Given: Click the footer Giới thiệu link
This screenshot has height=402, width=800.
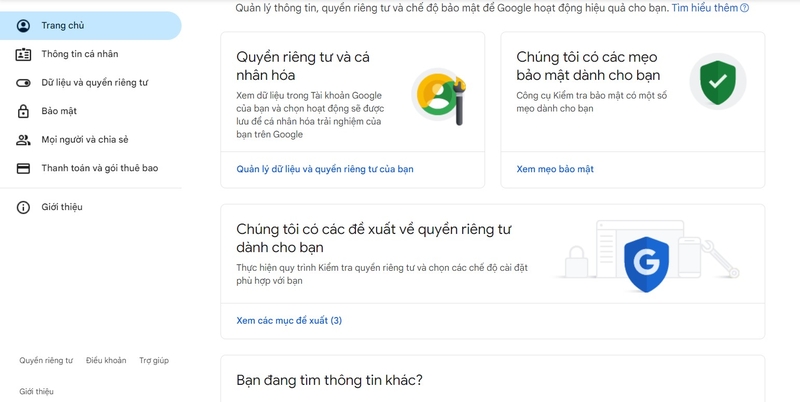Looking at the screenshot, I should coord(36,392).
